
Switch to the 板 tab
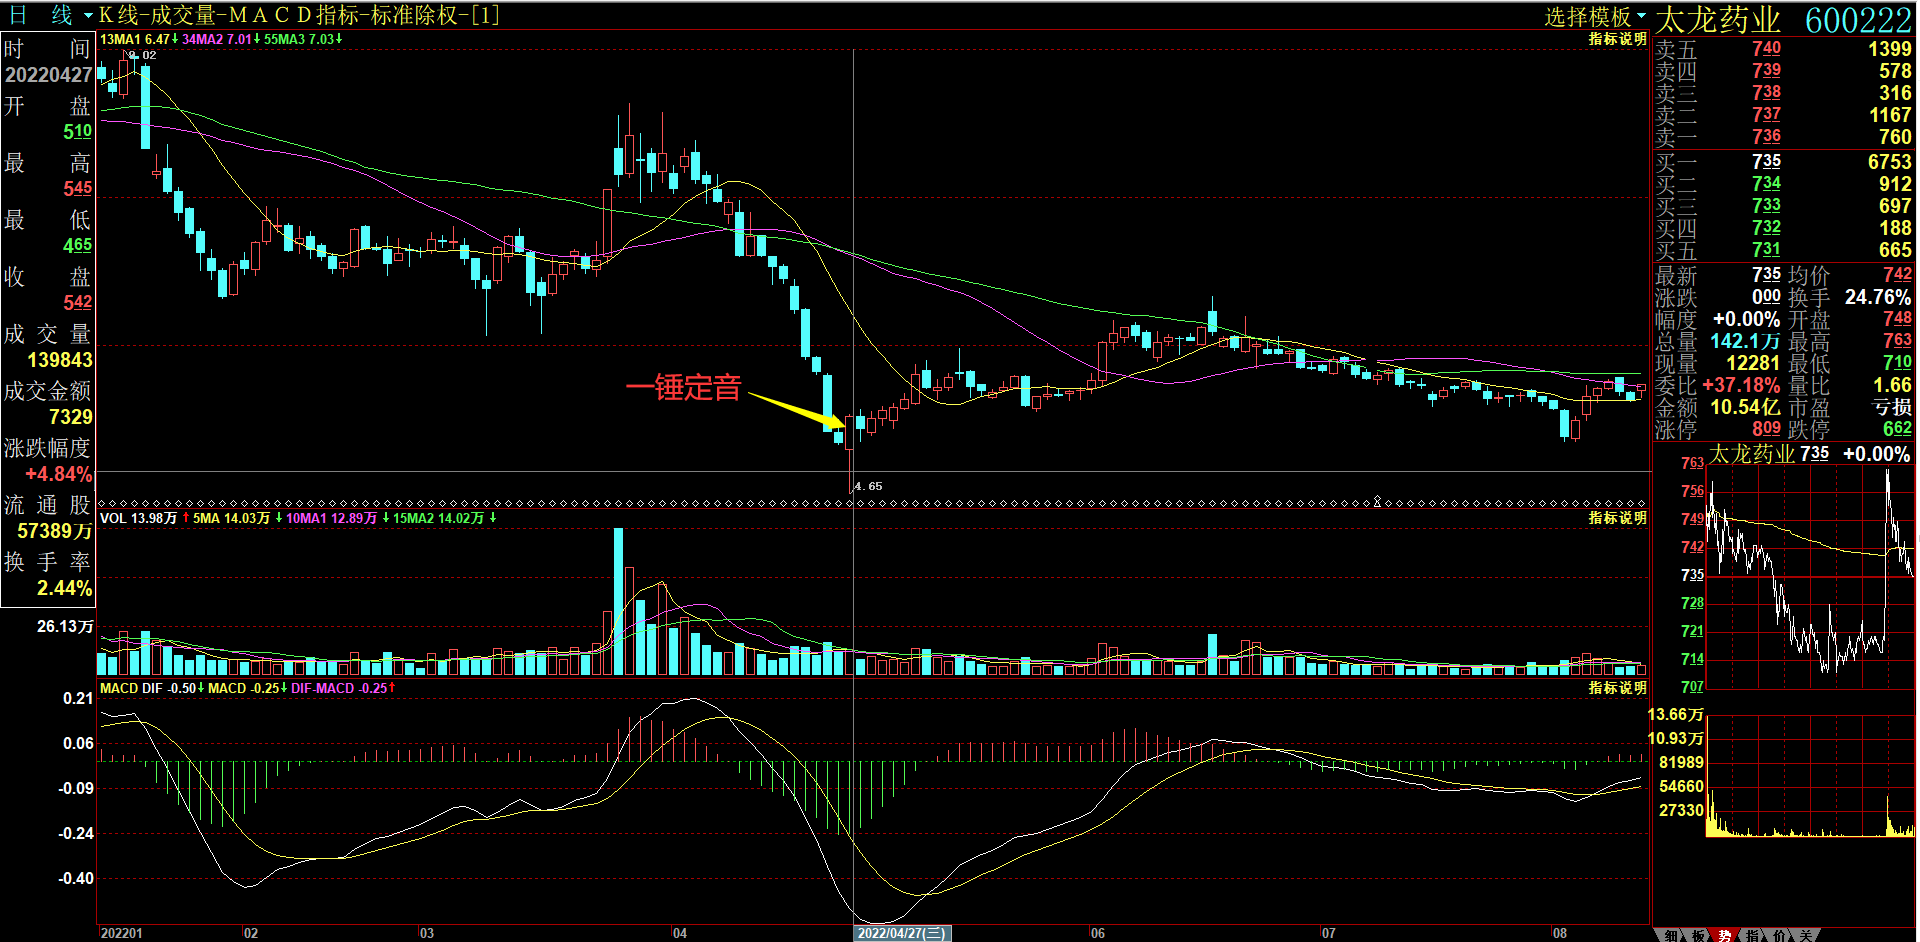click(1698, 935)
